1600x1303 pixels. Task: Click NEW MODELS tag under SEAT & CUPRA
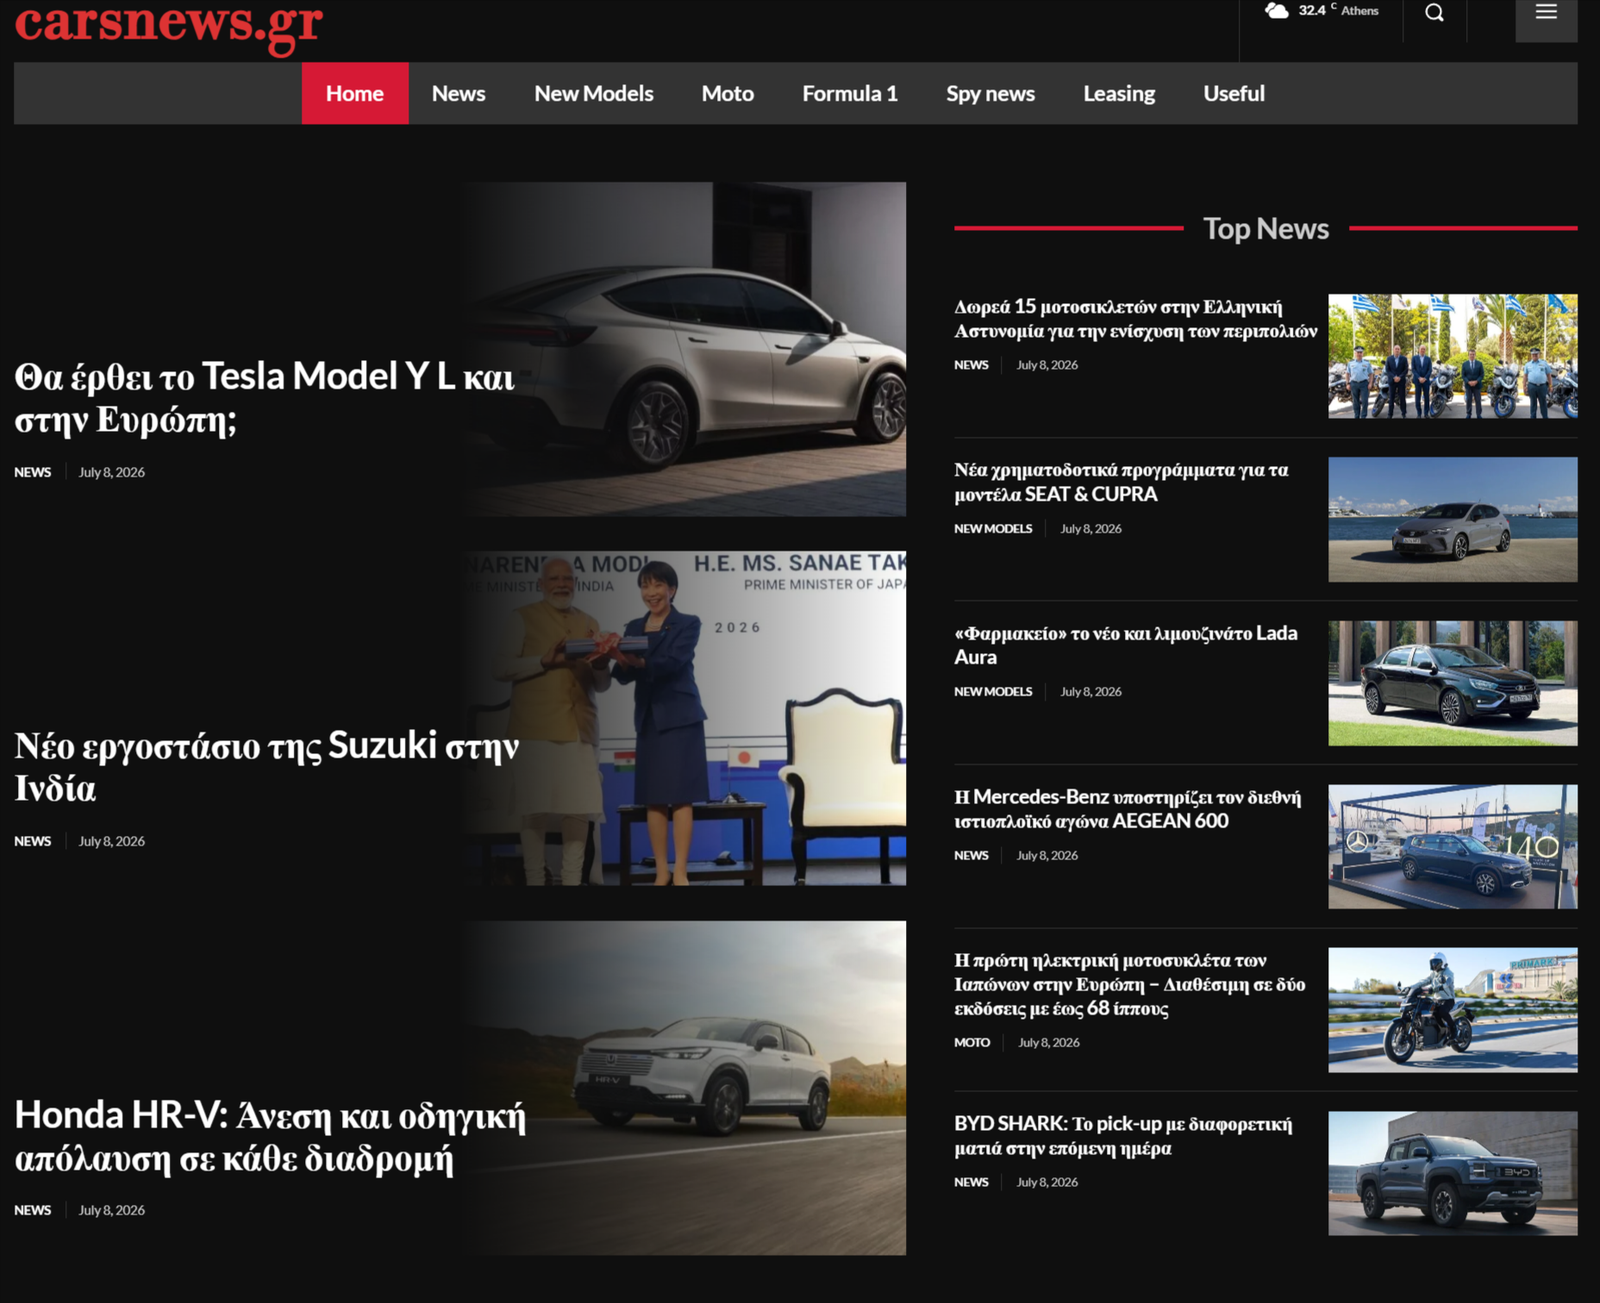coord(993,528)
